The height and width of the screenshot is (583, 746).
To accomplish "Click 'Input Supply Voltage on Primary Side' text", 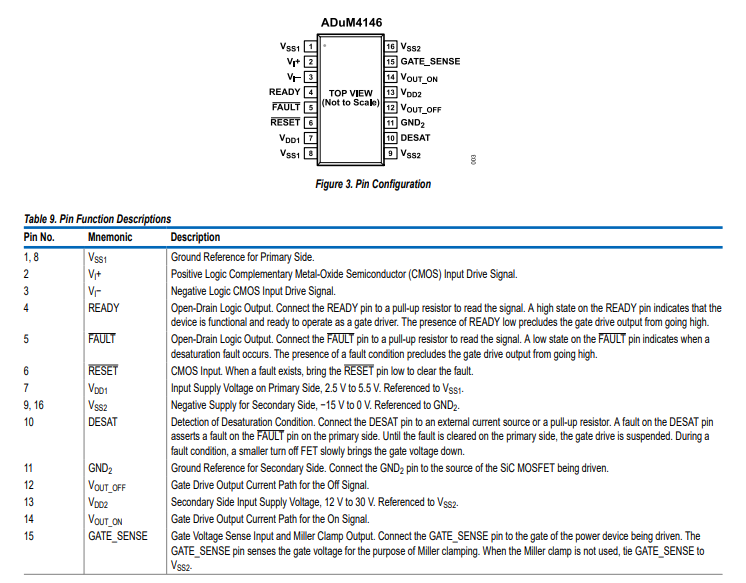I will (x=317, y=388).
